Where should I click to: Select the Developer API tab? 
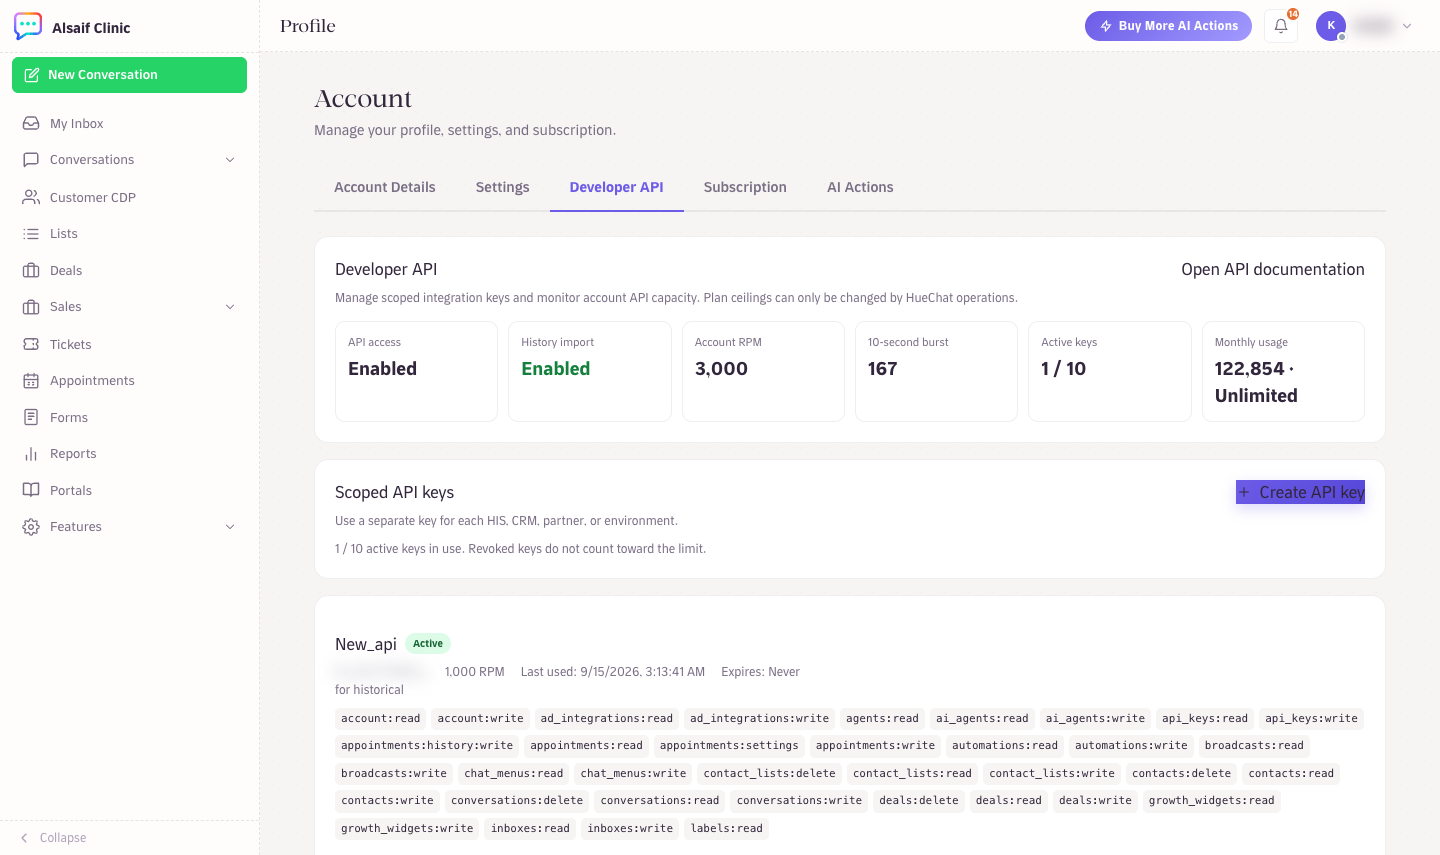(617, 187)
